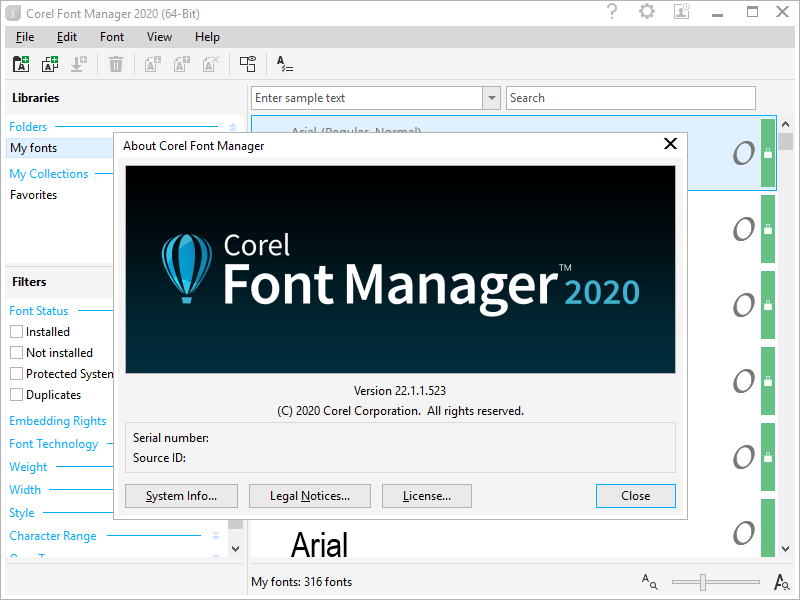Collapse the Font Status filter header
Screen dimensions: 800x600
click(x=39, y=311)
